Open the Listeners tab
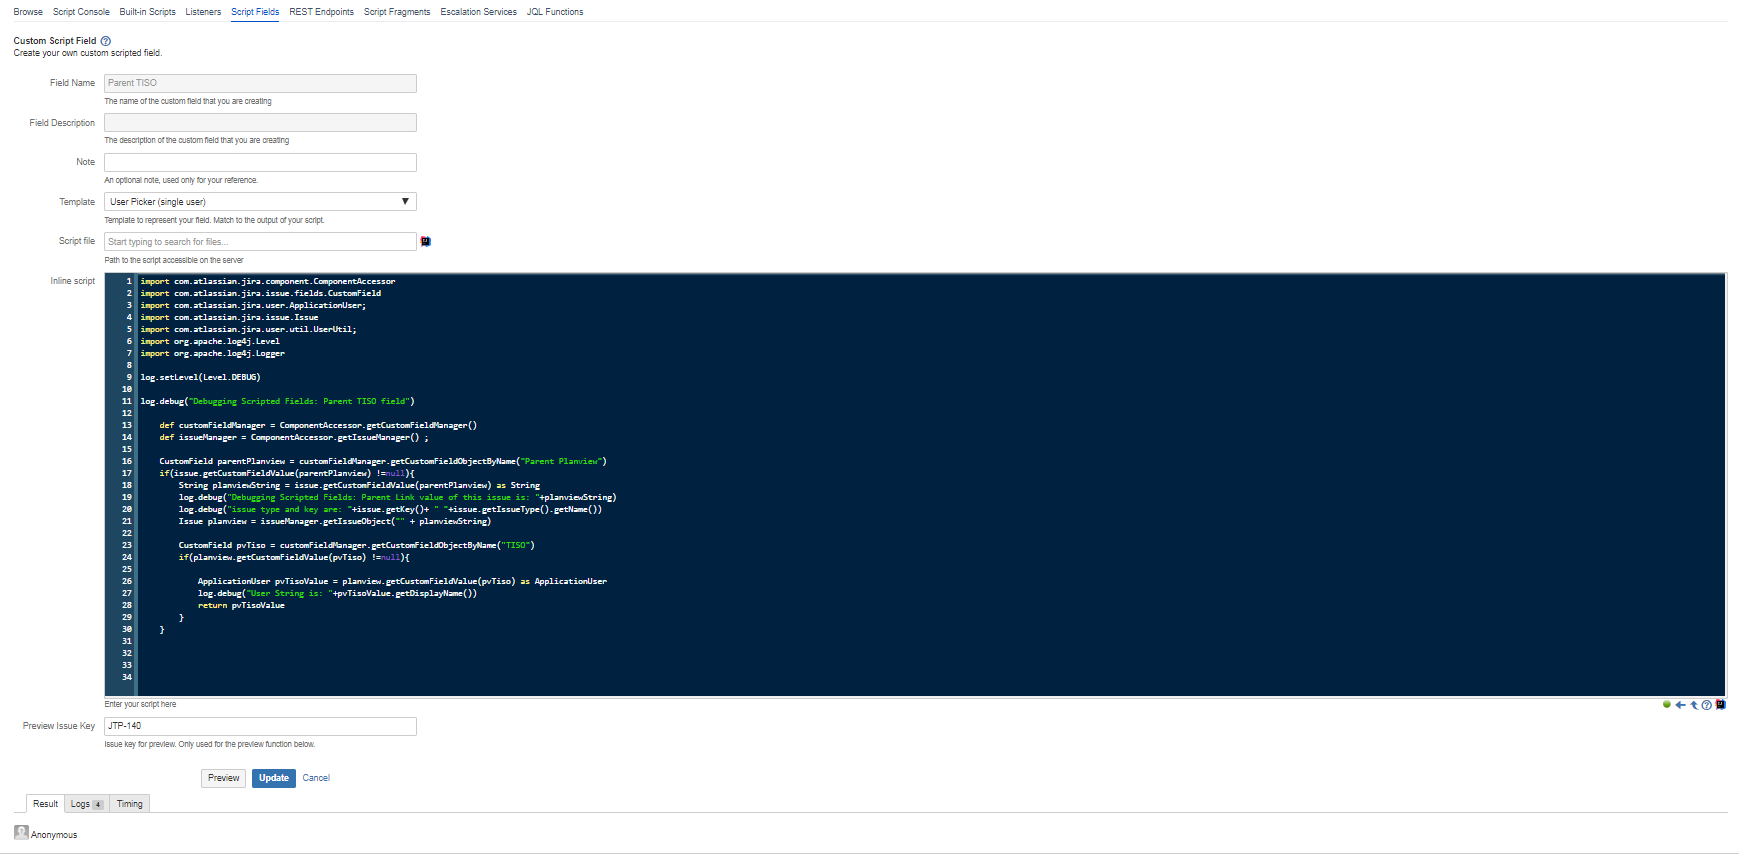Viewport: 1739px width, 854px height. [x=203, y=12]
